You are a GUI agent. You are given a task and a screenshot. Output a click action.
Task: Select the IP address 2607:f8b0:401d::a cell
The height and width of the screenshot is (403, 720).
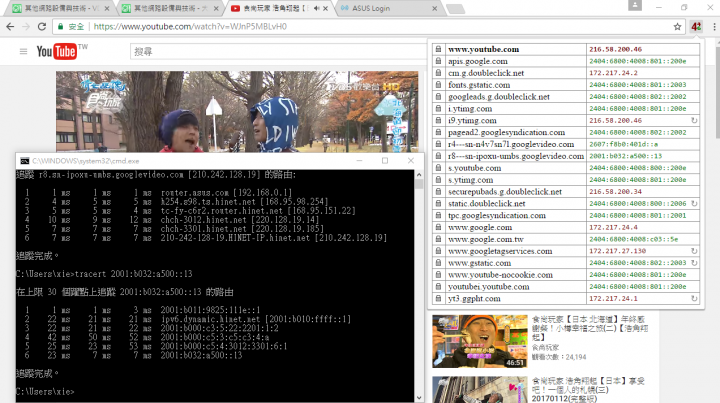643,144
